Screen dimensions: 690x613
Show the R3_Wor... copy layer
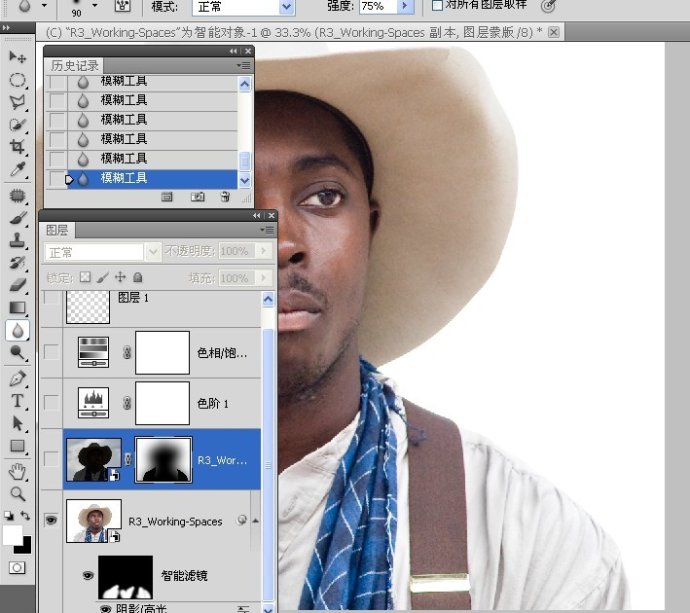(x=51, y=459)
